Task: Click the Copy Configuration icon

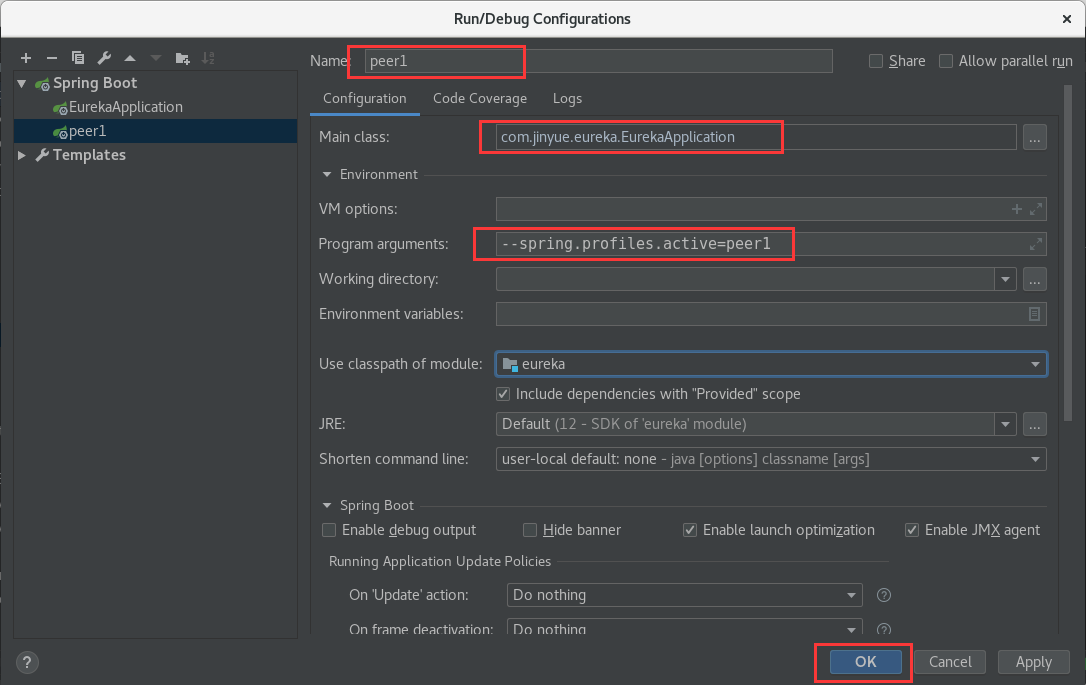Action: pos(78,58)
